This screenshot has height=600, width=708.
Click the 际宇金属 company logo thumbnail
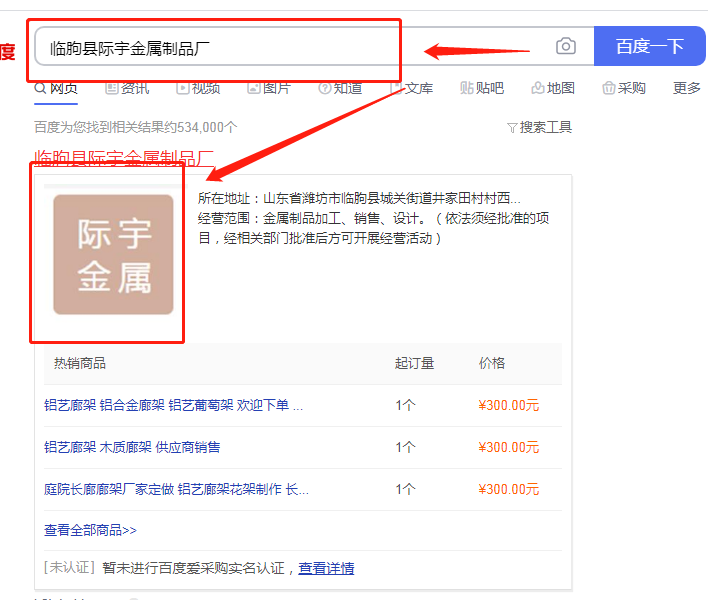pos(113,254)
